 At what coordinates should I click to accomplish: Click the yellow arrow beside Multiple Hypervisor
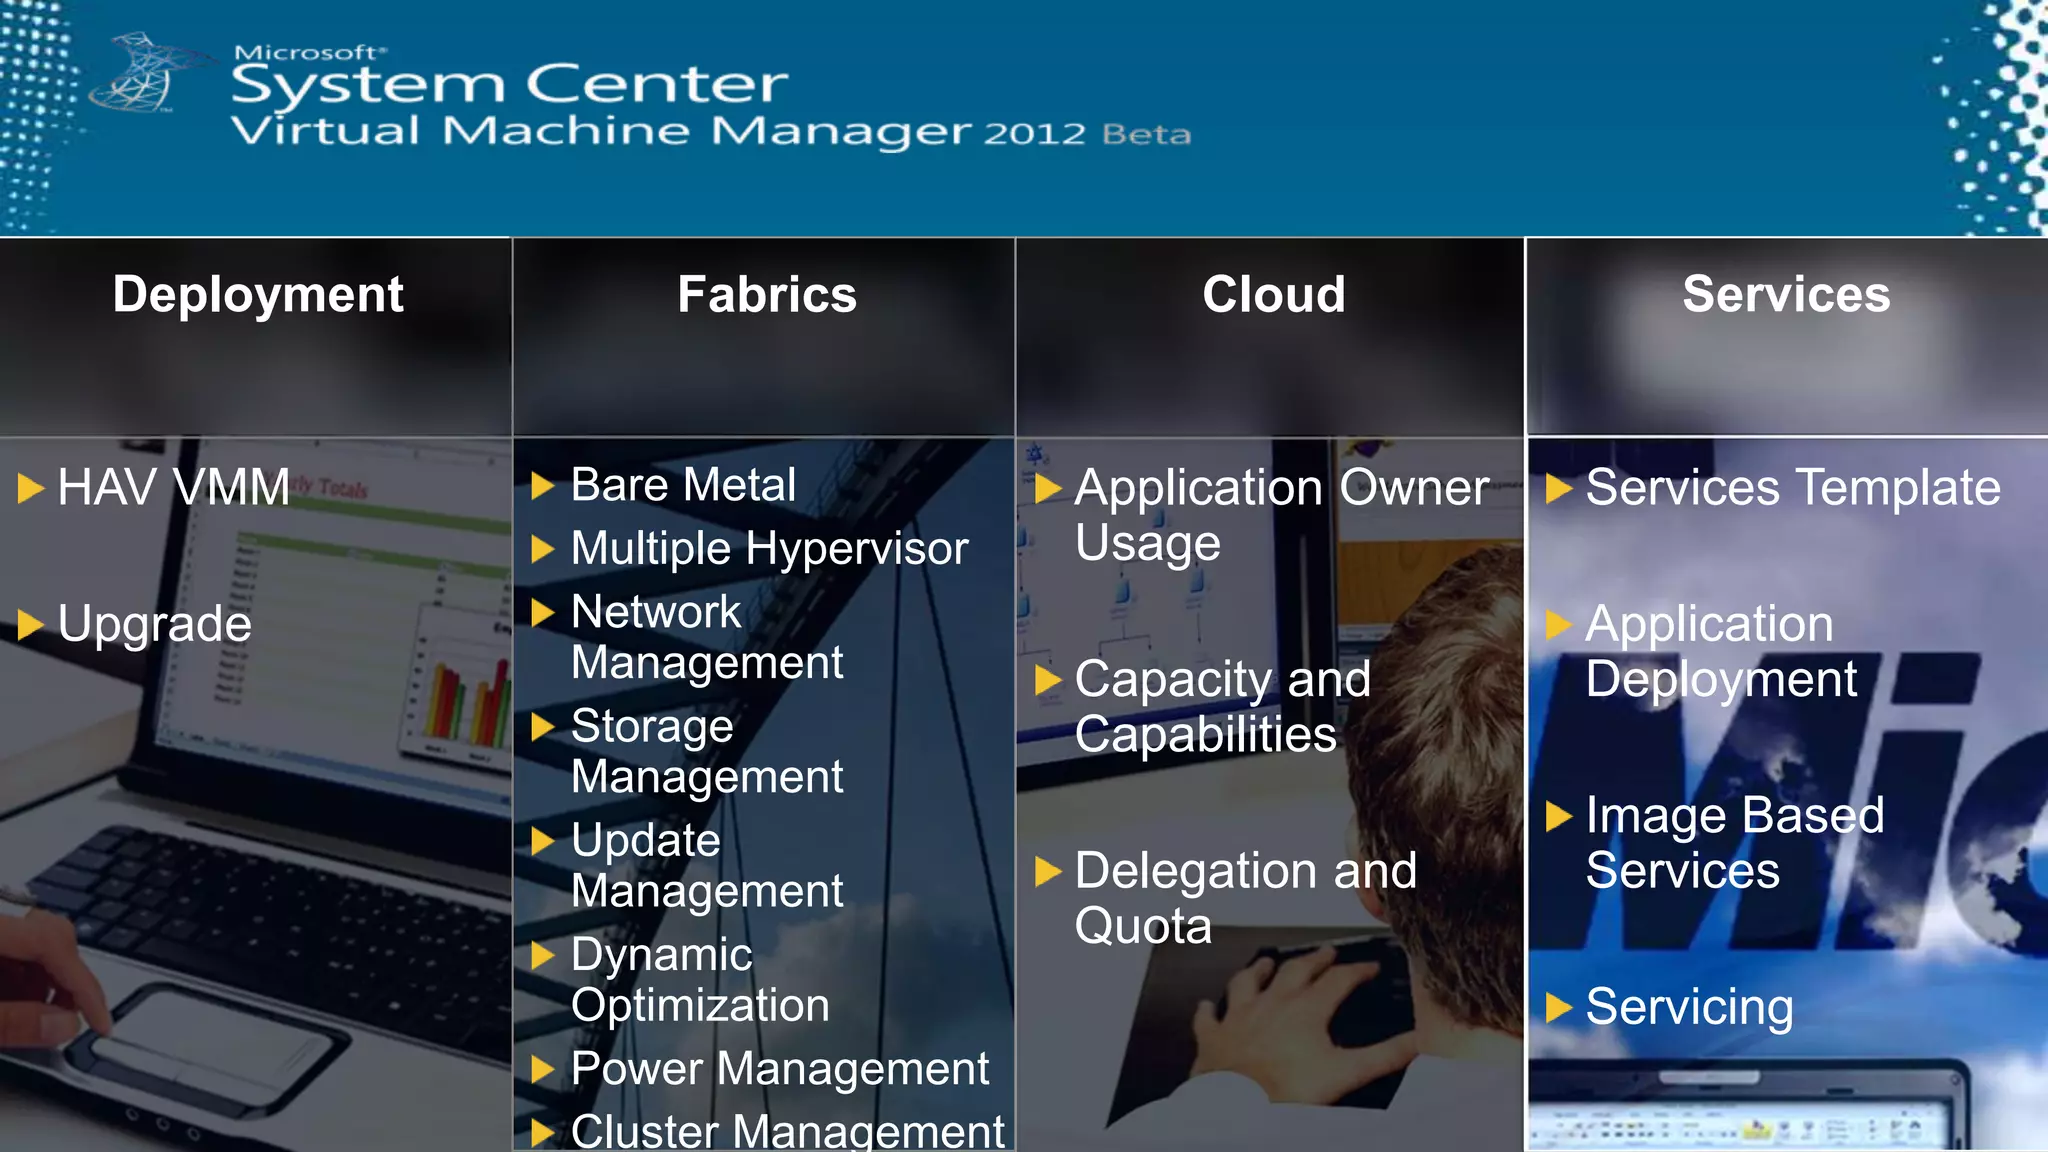[x=543, y=549]
